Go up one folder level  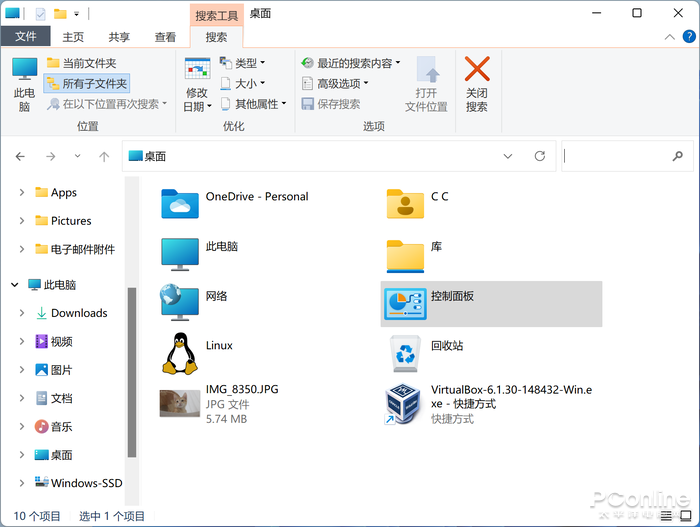coord(104,156)
